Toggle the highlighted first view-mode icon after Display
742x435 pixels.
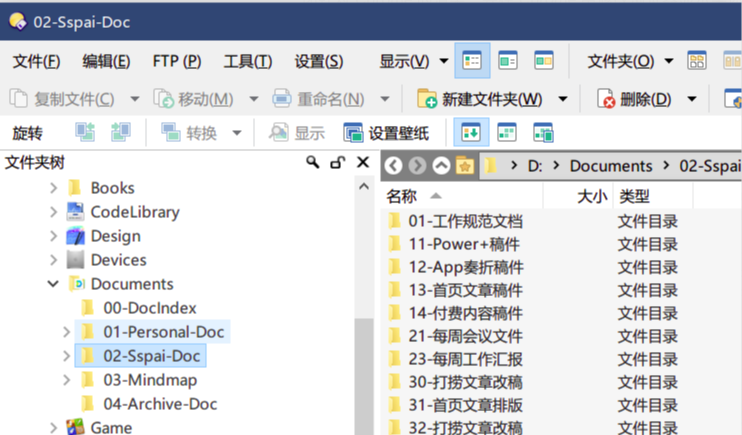[472, 61]
